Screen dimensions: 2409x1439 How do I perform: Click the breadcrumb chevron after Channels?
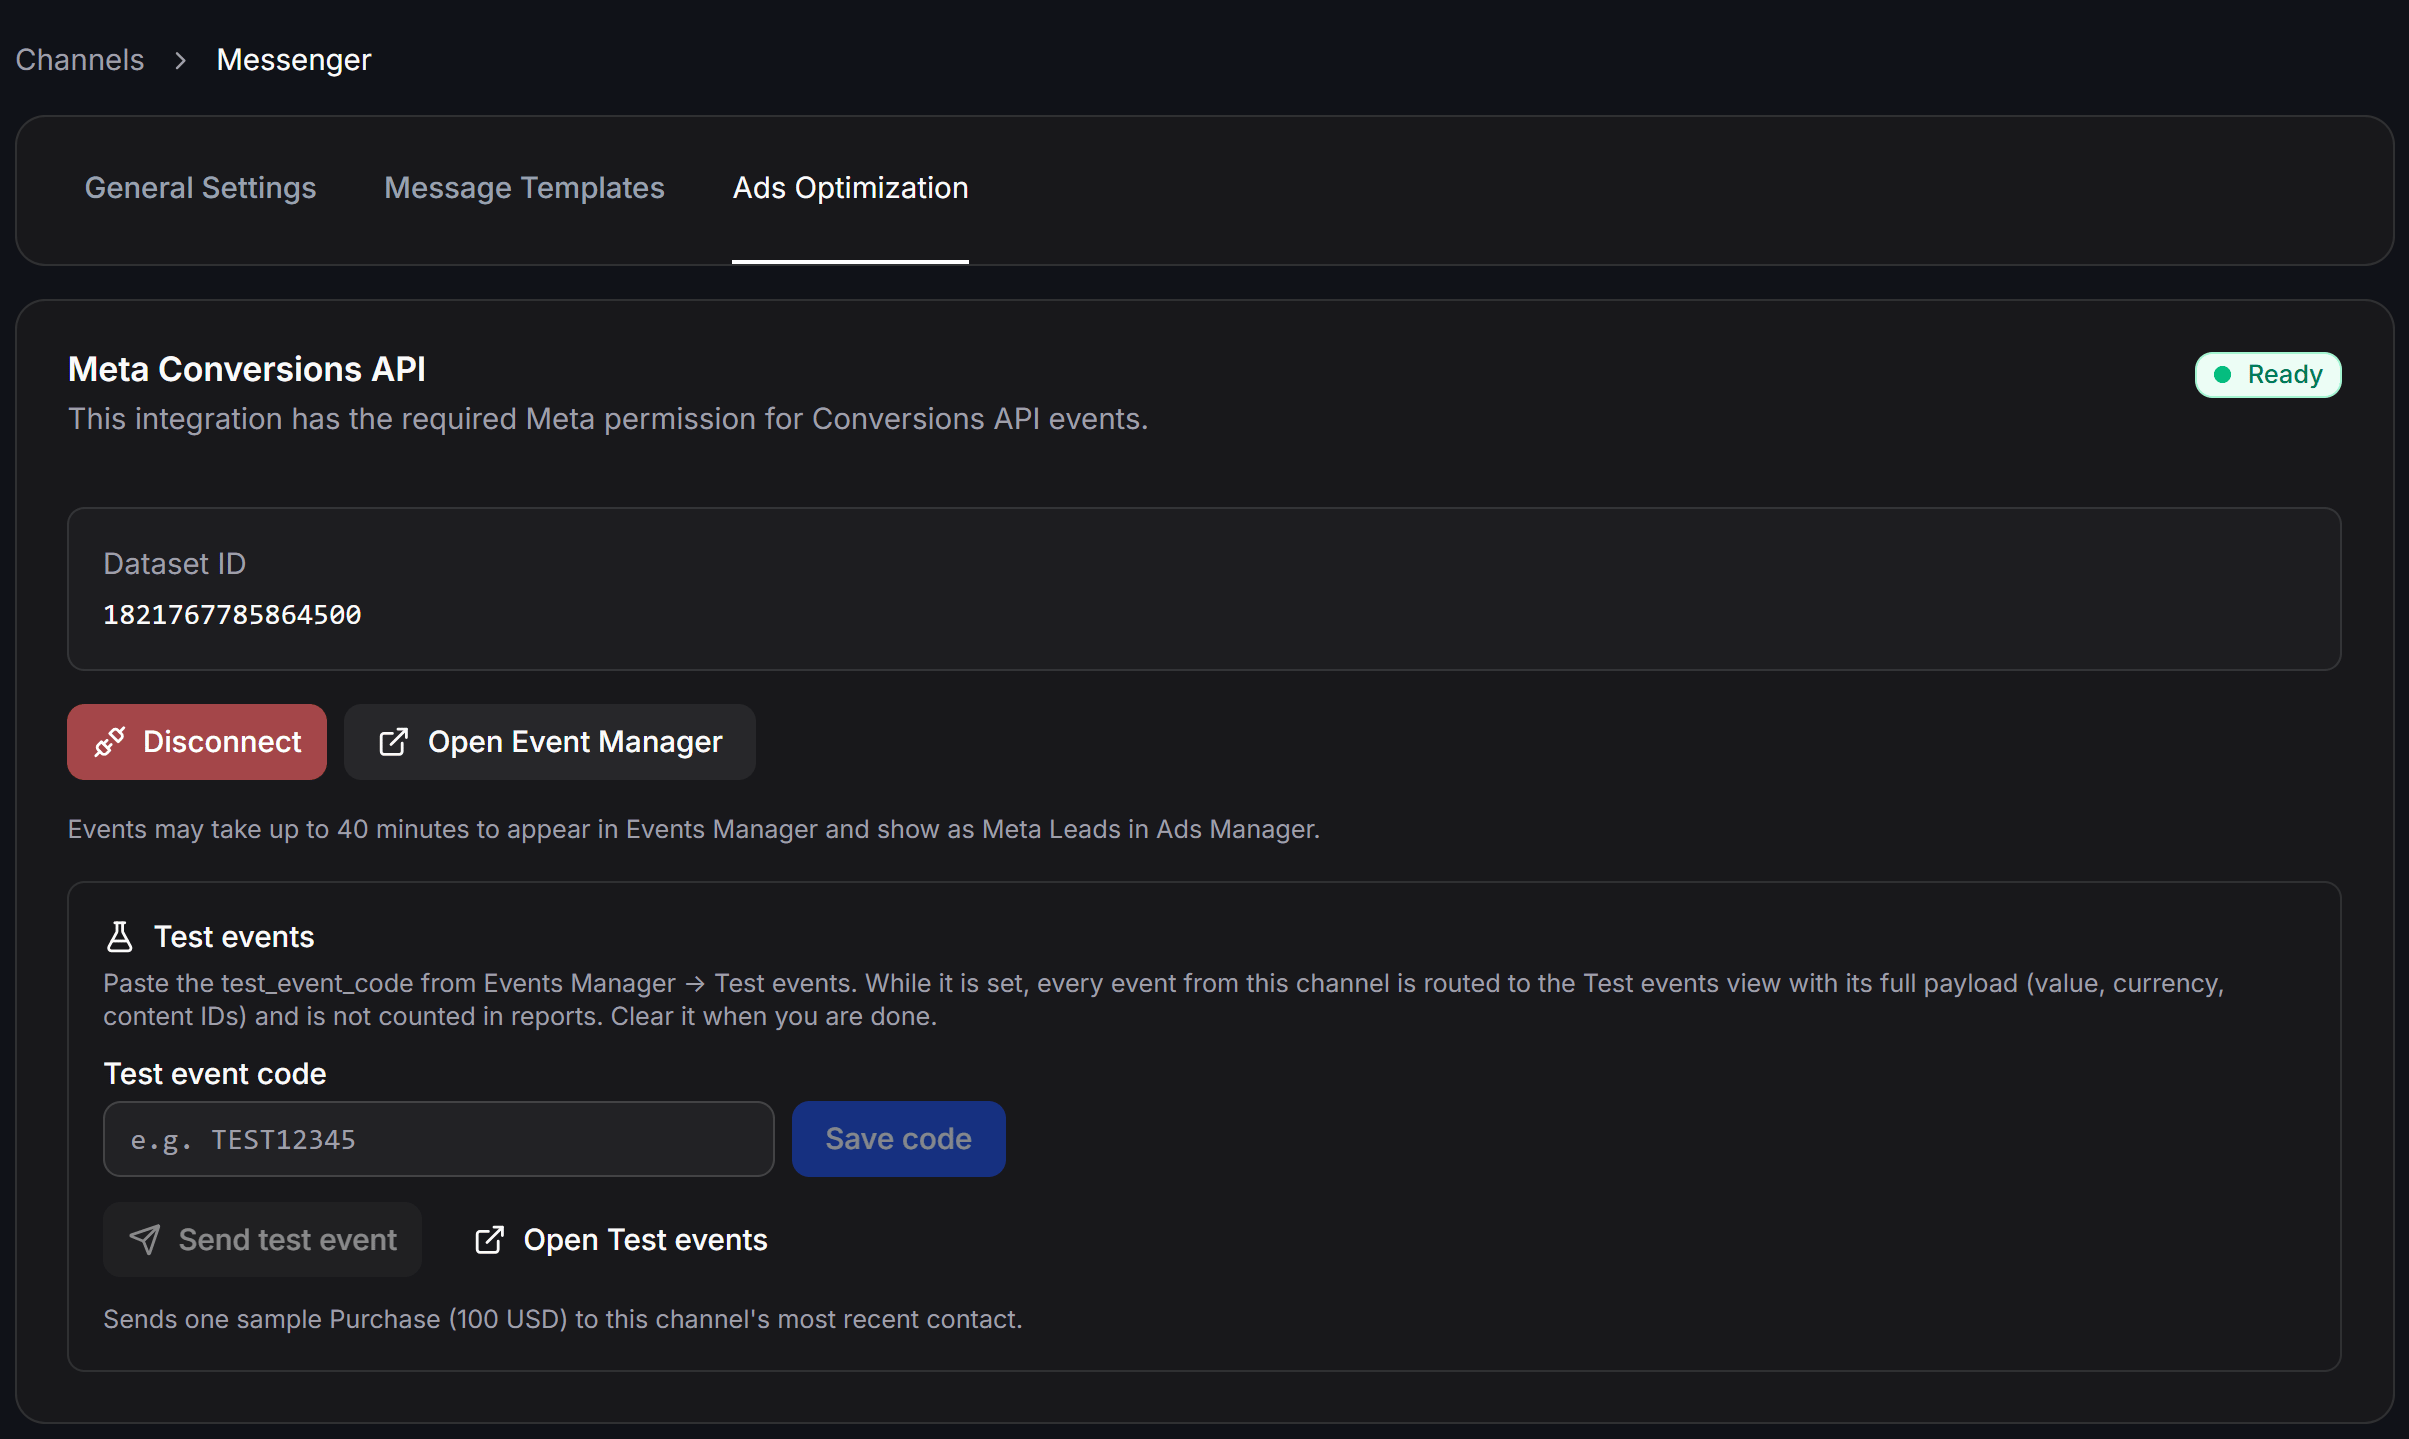[x=180, y=60]
